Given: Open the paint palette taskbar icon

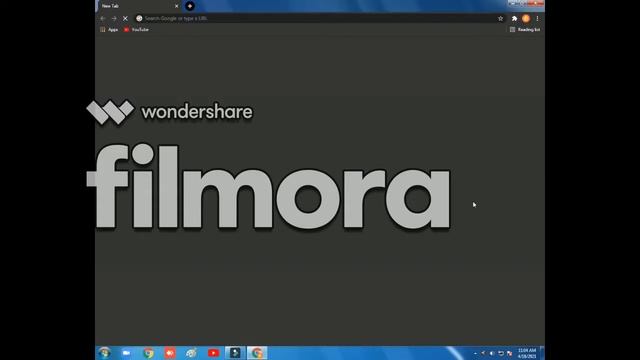Looking at the screenshot, I should click(191, 353).
